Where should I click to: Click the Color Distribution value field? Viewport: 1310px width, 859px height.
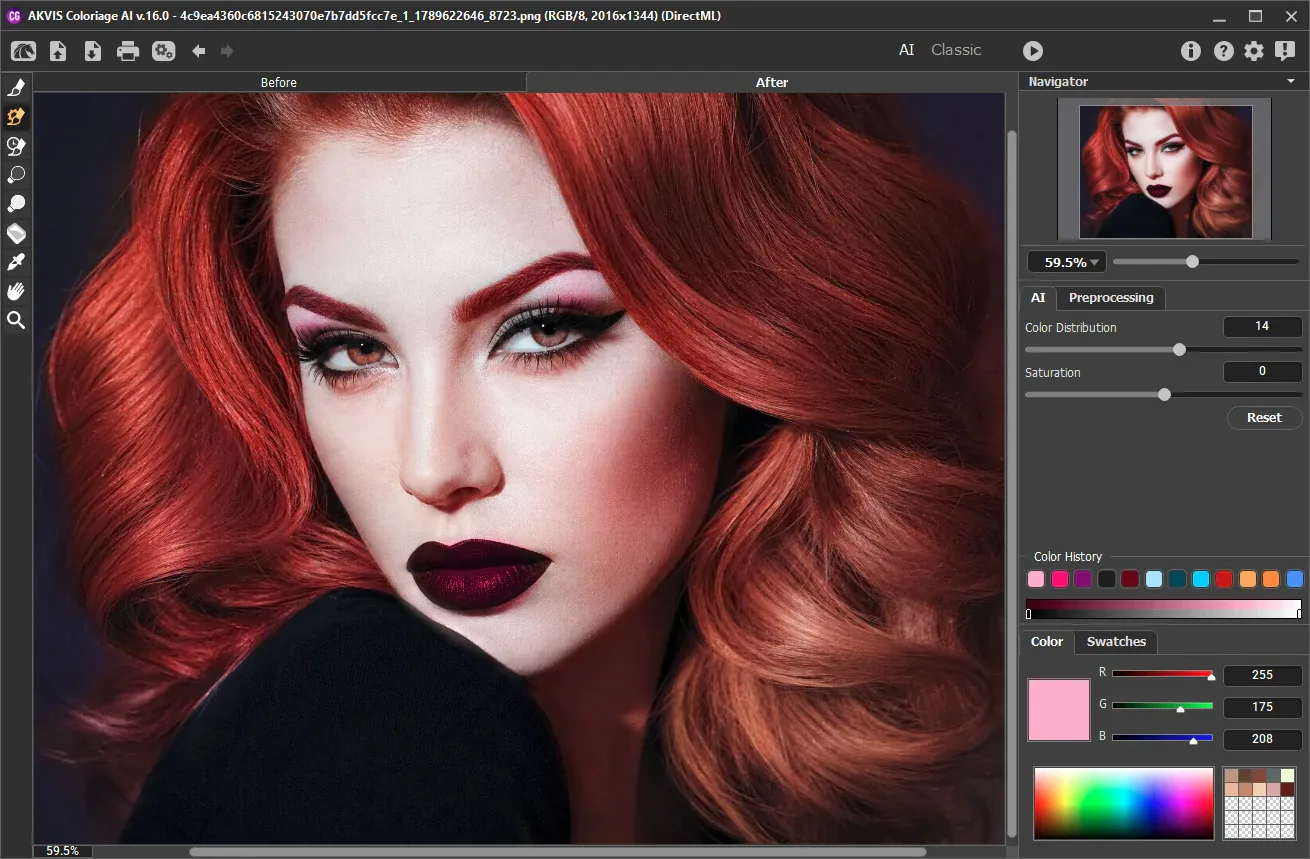pos(1262,327)
